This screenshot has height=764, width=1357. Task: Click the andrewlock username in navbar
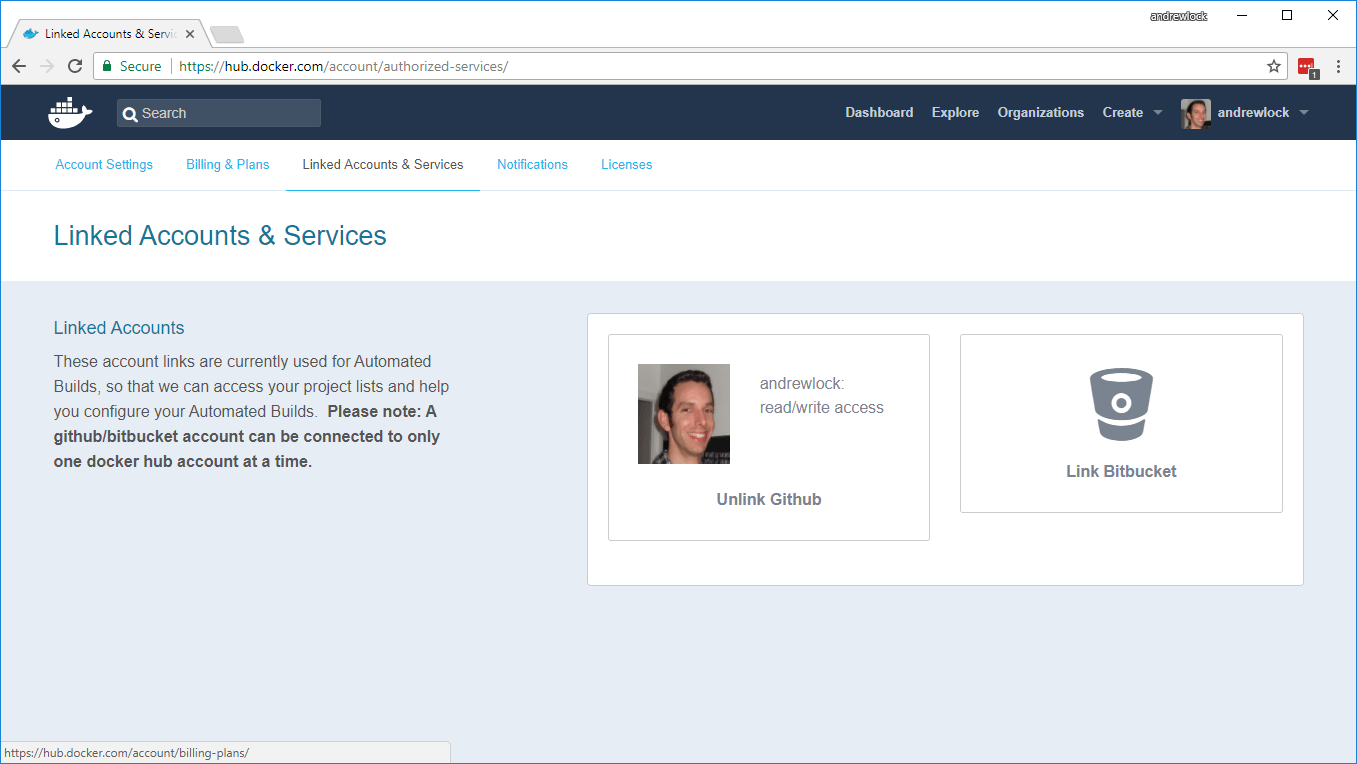coord(1253,113)
